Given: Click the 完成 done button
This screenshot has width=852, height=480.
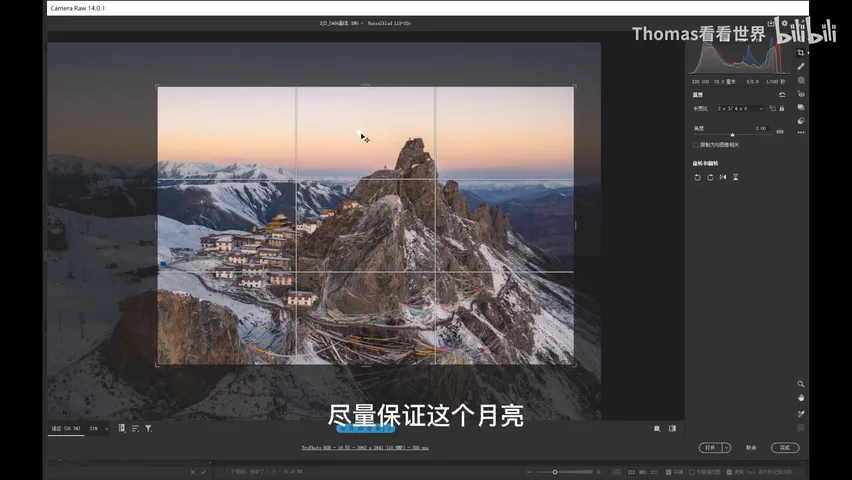Looking at the screenshot, I should (785, 448).
